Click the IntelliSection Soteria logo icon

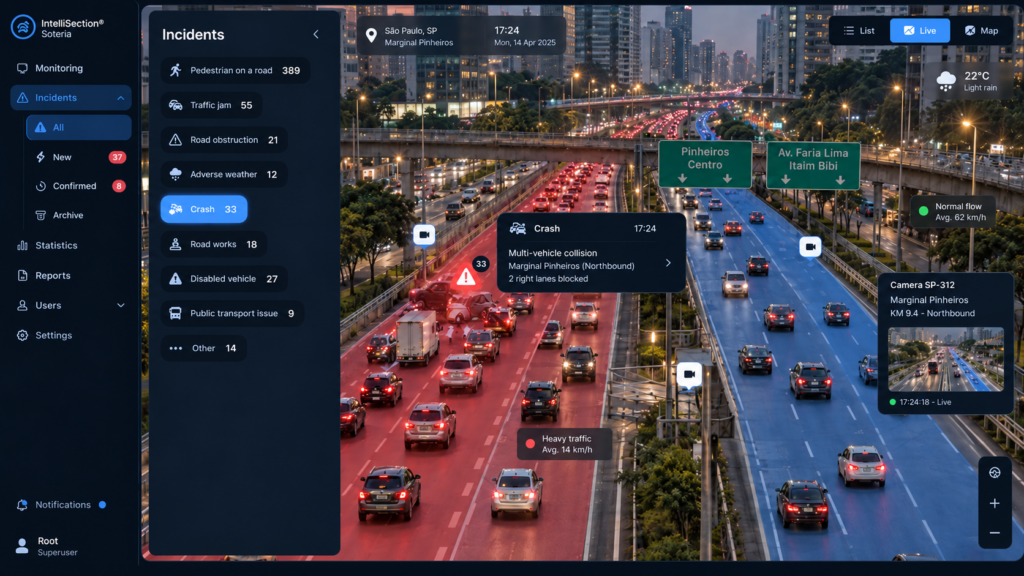coord(23,27)
